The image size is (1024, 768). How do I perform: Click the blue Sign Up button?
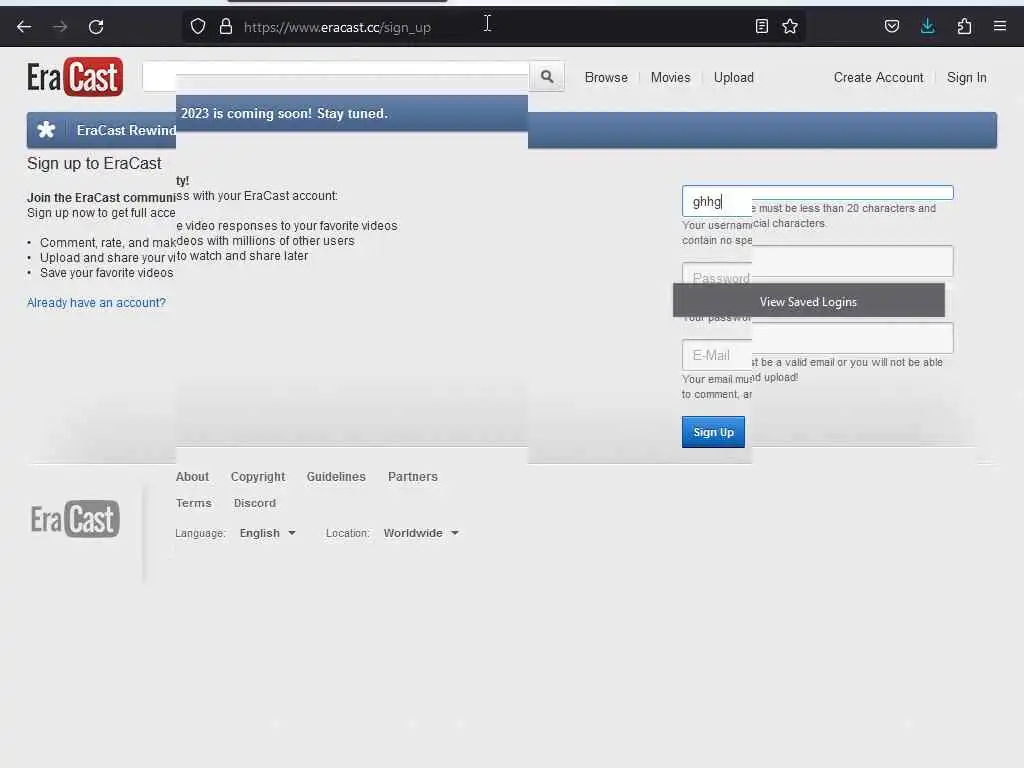pyautogui.click(x=713, y=432)
